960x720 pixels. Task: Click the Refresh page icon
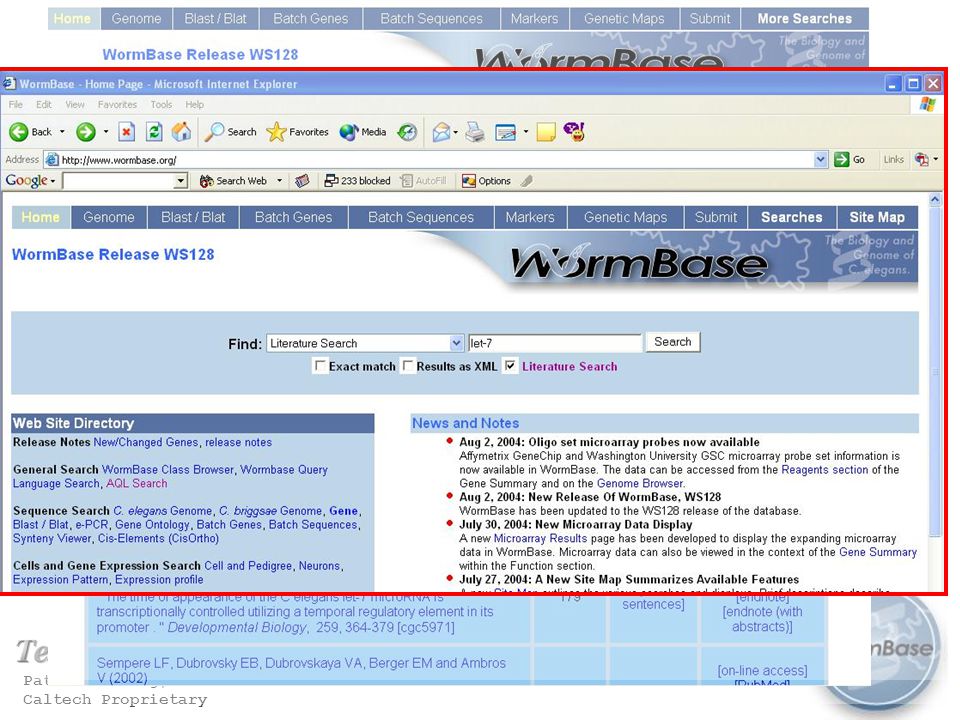pos(154,132)
